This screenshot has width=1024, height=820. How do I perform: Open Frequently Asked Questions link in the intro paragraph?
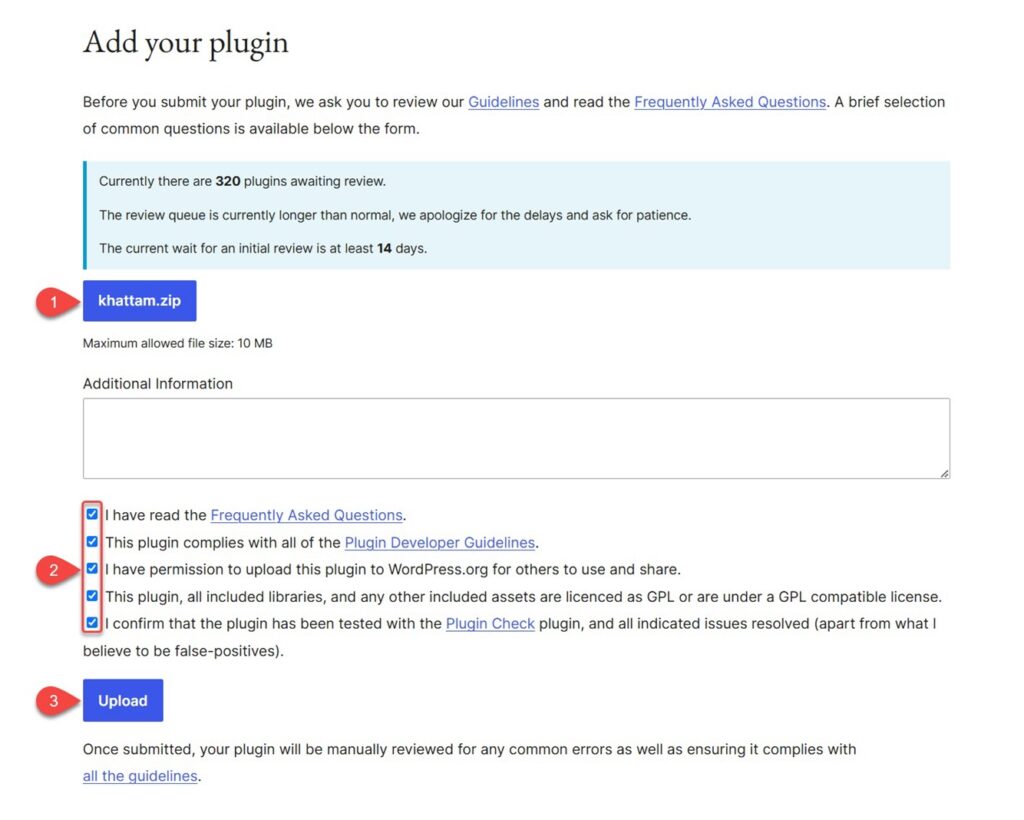pos(730,102)
